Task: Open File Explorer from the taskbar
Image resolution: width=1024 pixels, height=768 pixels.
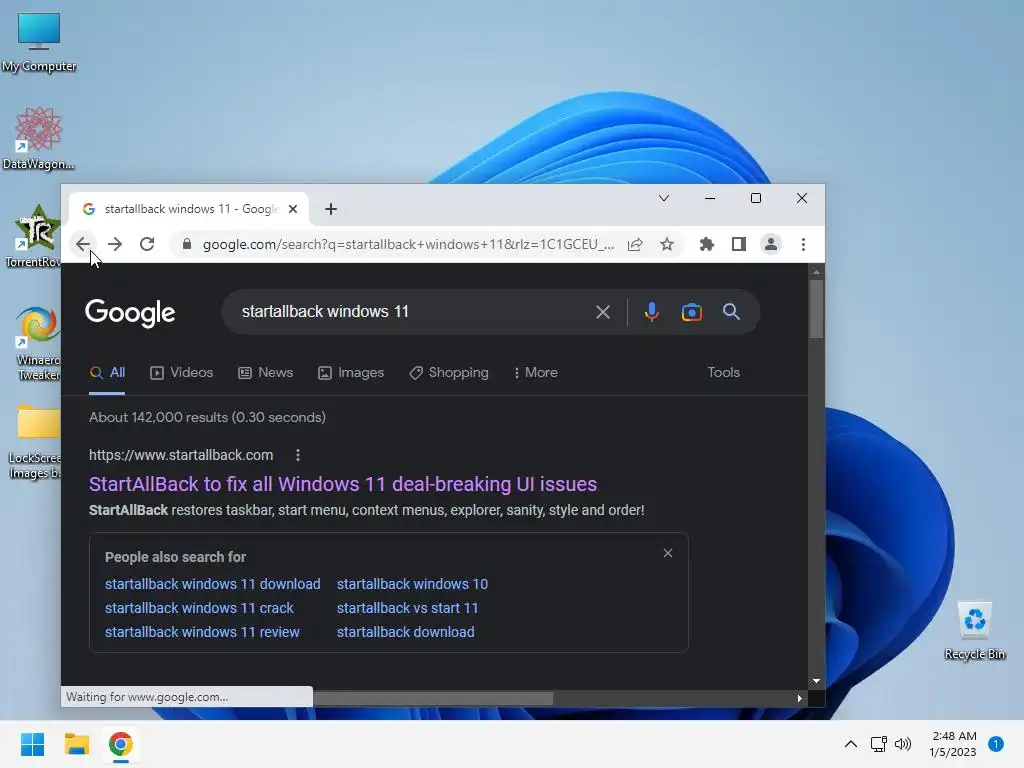Action: click(x=76, y=744)
